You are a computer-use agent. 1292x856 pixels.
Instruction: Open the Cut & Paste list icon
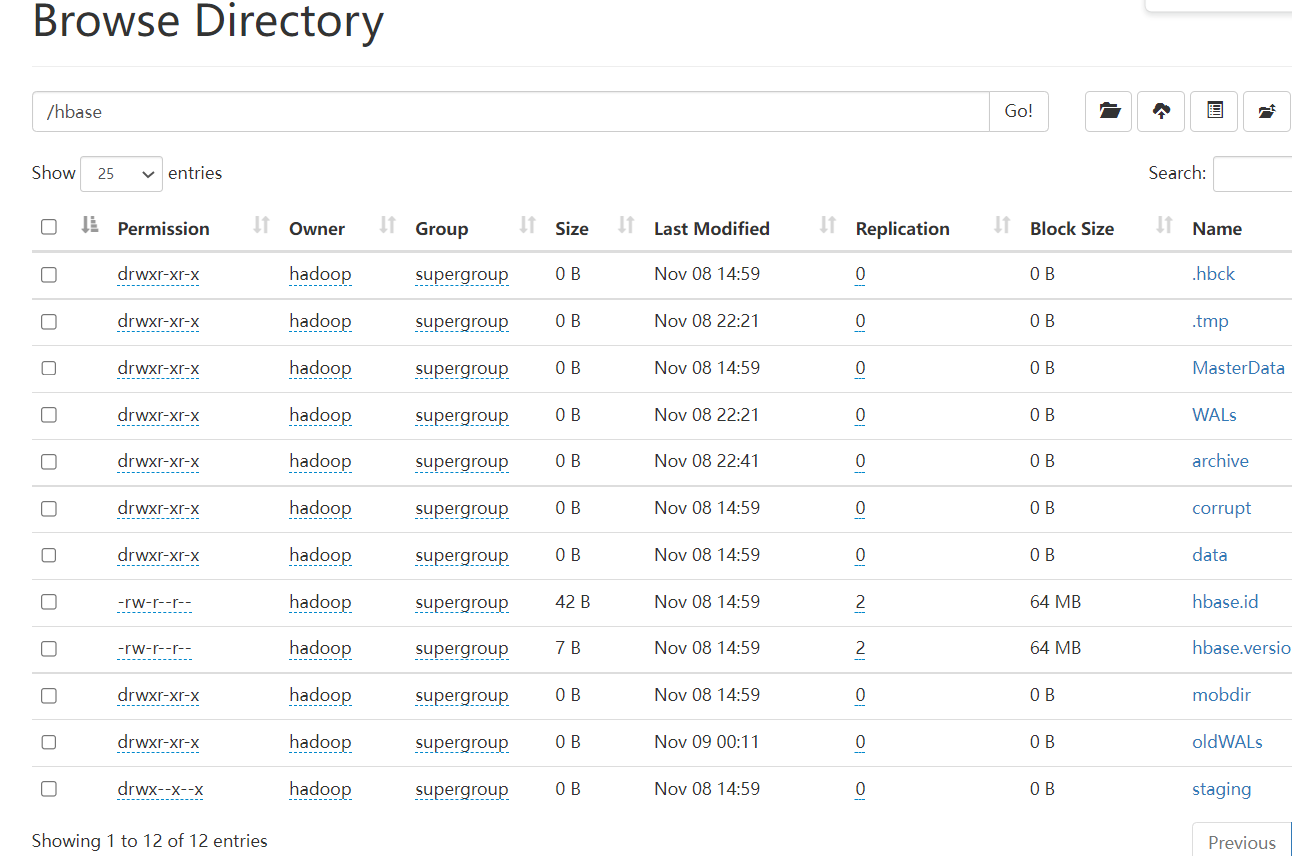pyautogui.click(x=1214, y=111)
